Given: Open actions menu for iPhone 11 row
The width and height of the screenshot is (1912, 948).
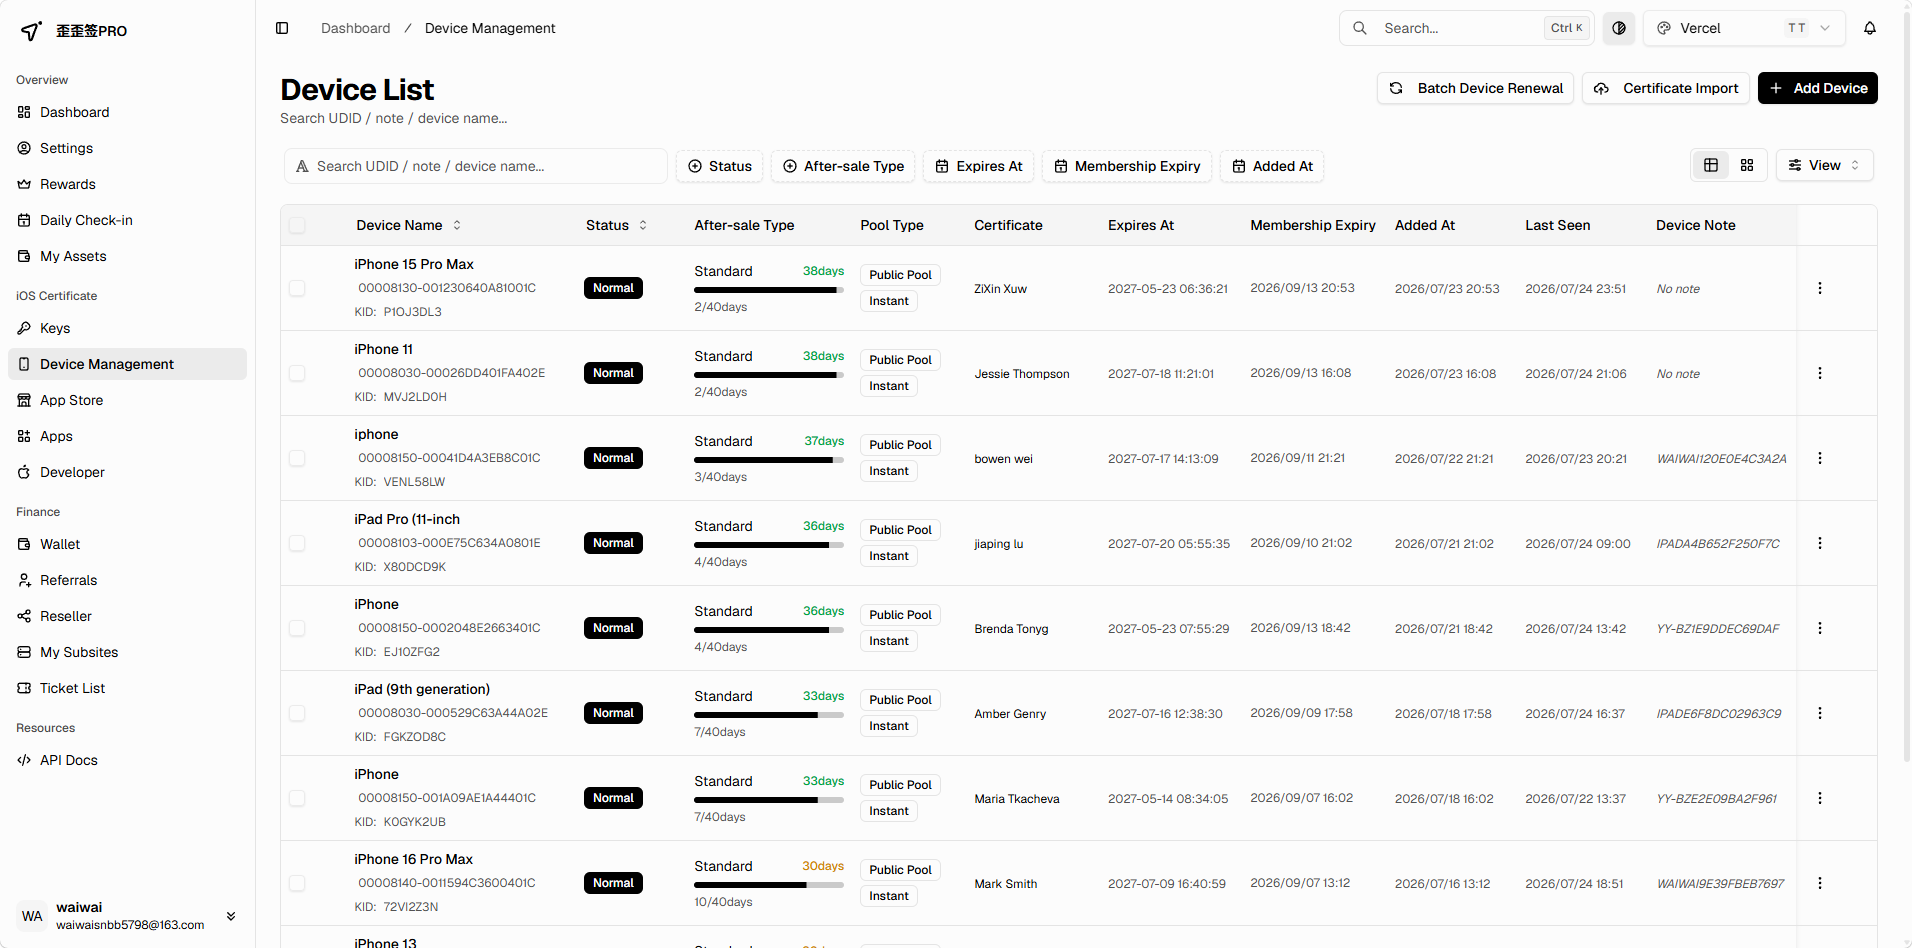Looking at the screenshot, I should (x=1820, y=373).
